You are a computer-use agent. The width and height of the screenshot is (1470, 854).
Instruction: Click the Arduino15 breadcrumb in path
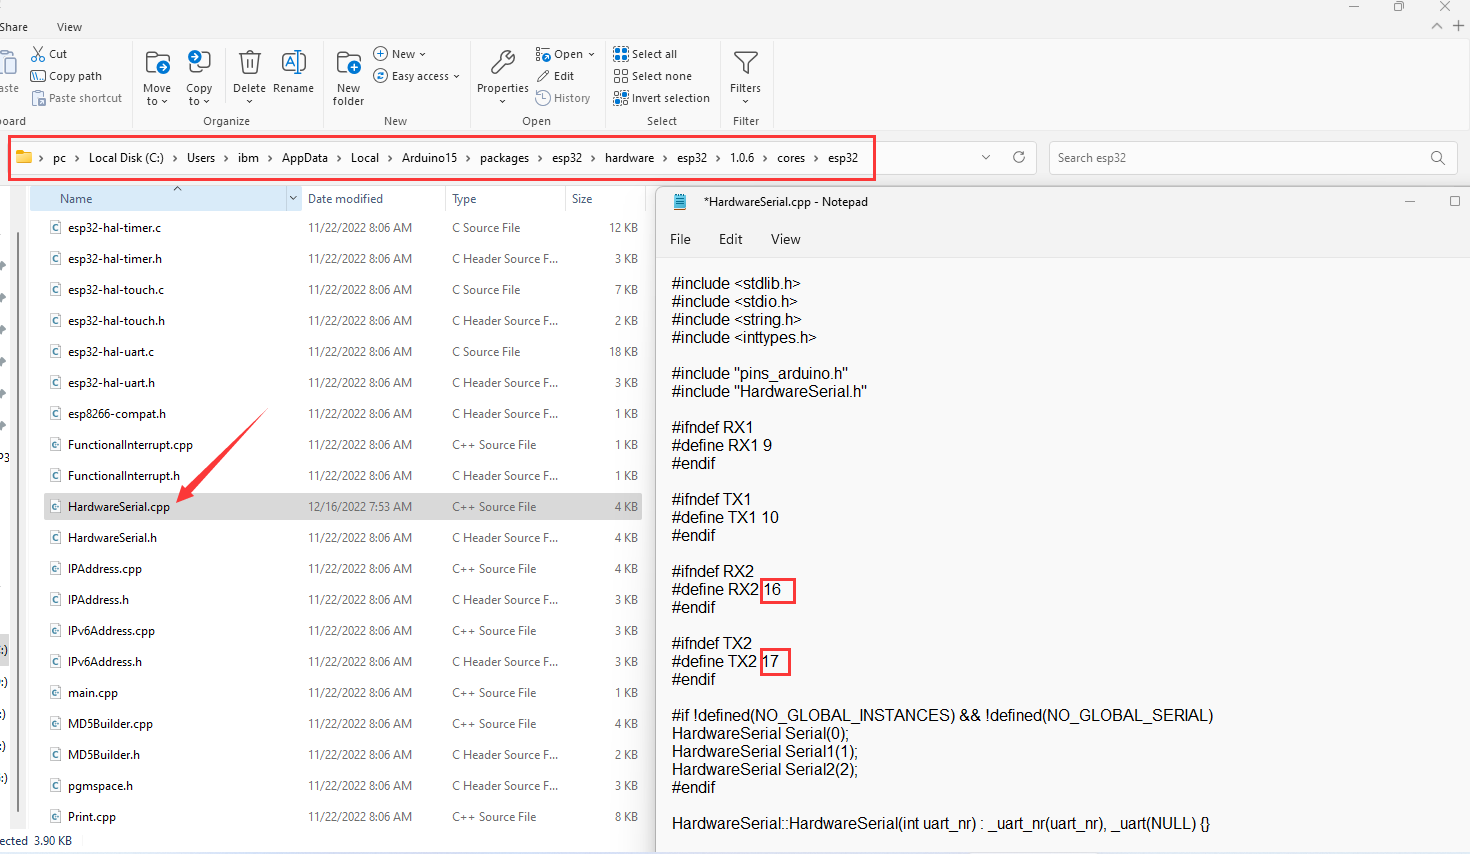[429, 158]
